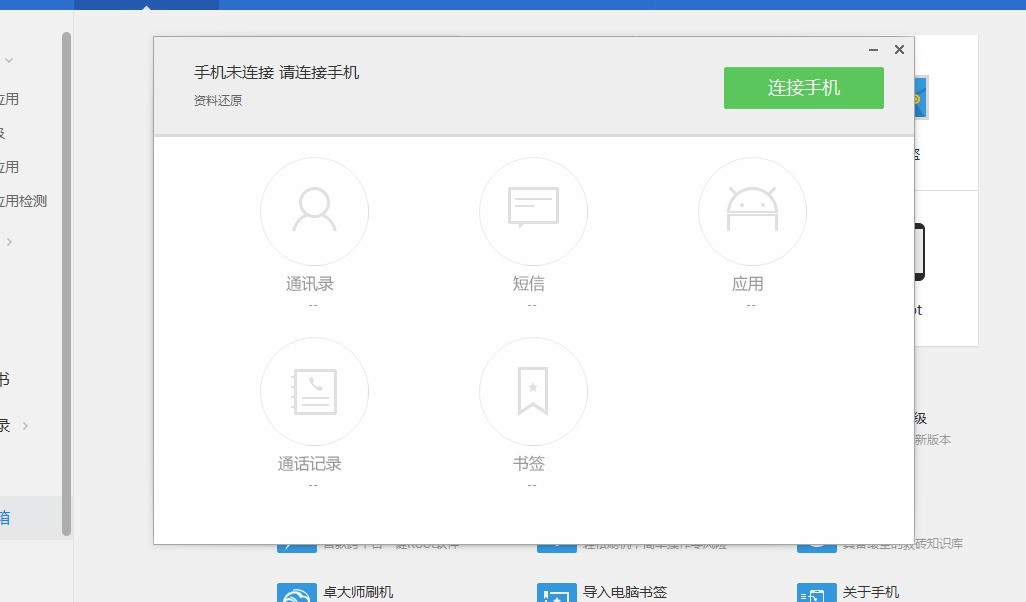The height and width of the screenshot is (602, 1026).
Task: Close the 资料还原 dialog
Action: (899, 50)
